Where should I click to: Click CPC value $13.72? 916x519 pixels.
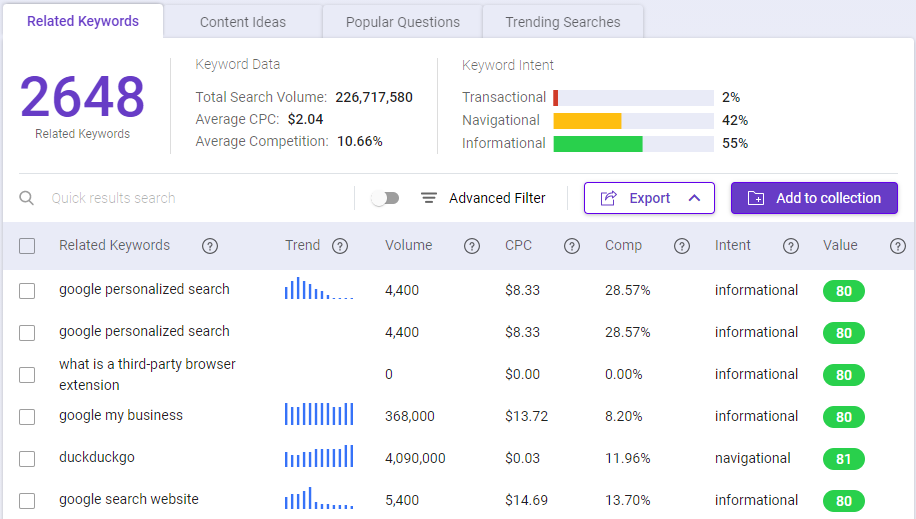[x=526, y=416]
